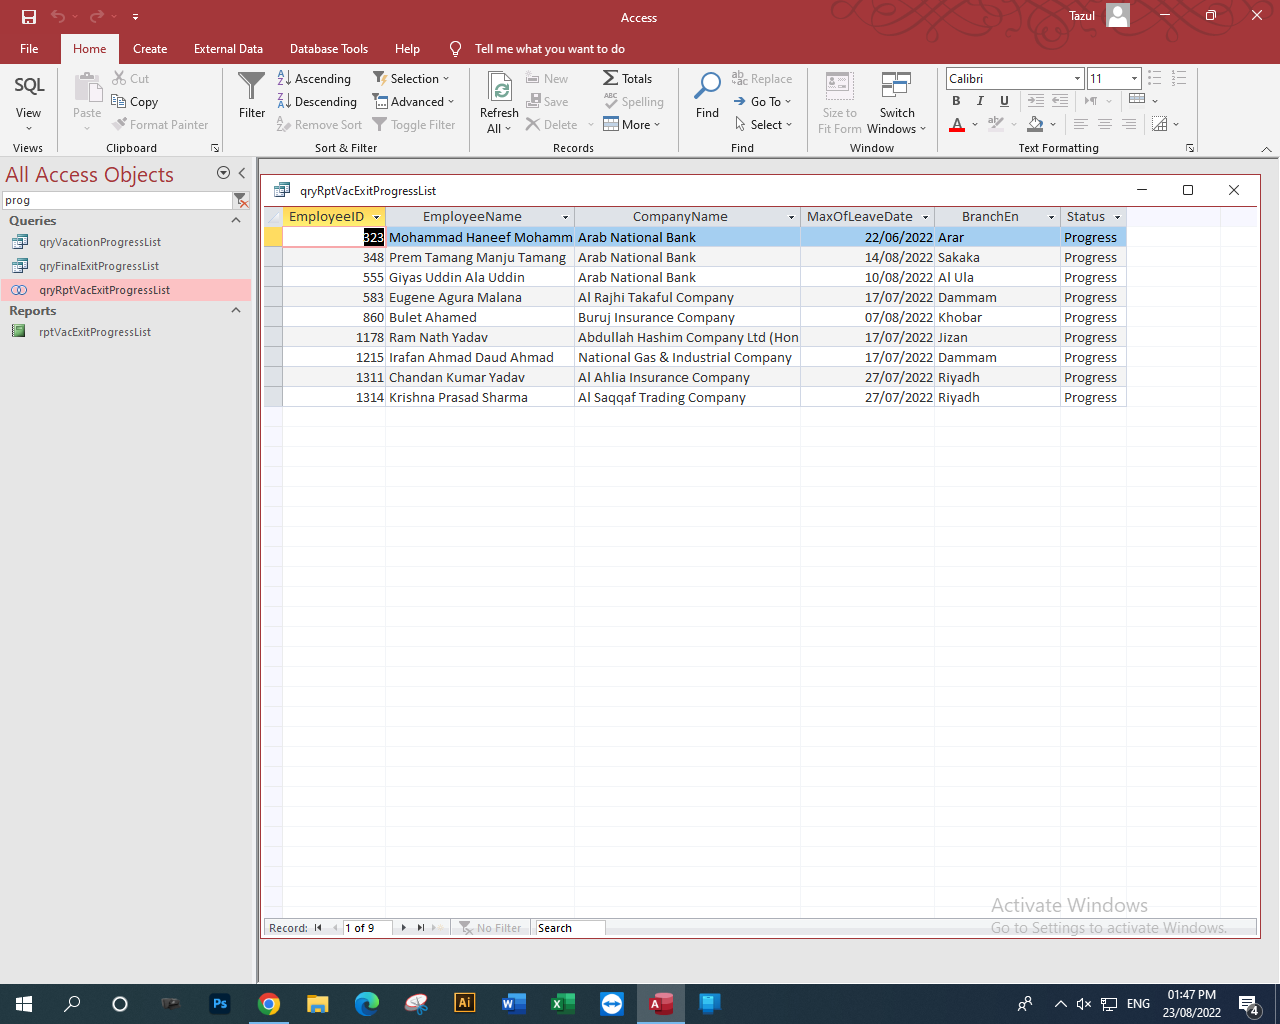Click the navigation pane search box
The width and height of the screenshot is (1280, 1024).
click(x=117, y=200)
